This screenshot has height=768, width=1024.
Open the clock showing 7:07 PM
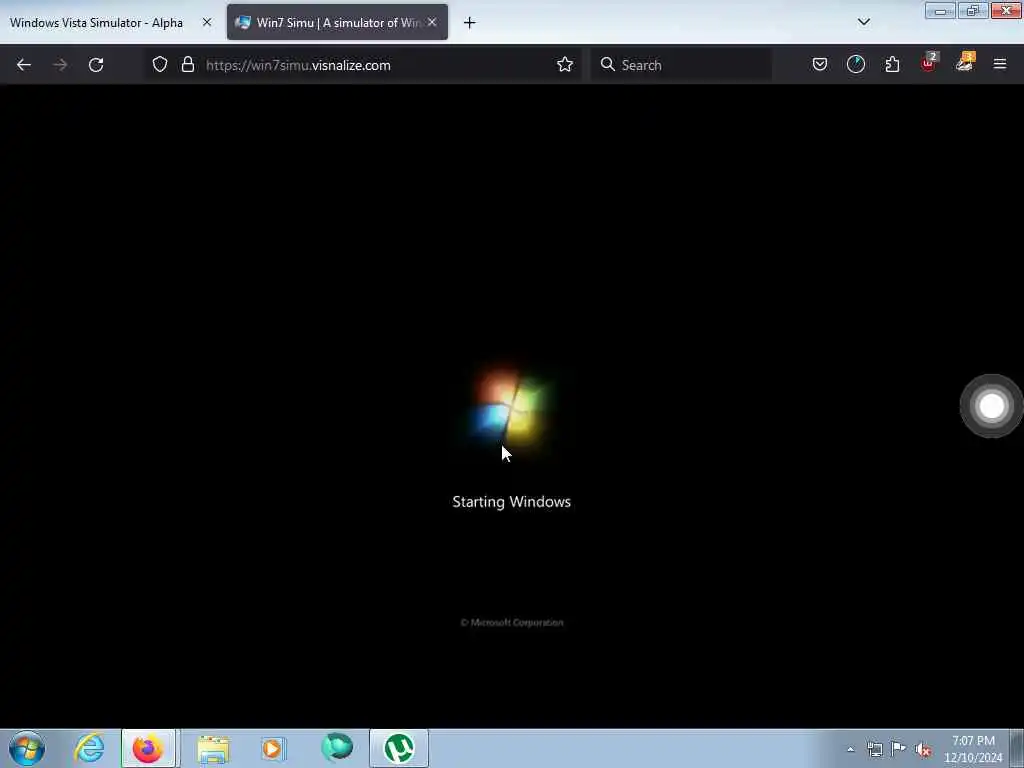pyautogui.click(x=973, y=749)
